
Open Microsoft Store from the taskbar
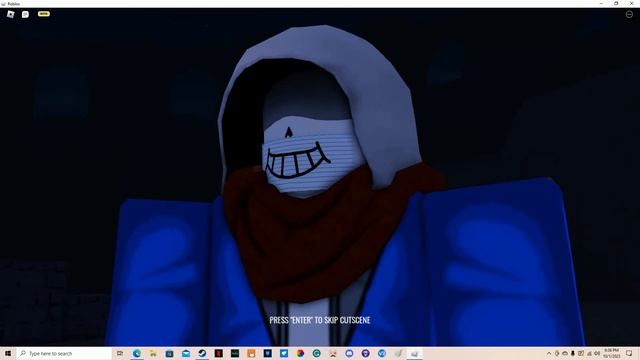tap(169, 353)
